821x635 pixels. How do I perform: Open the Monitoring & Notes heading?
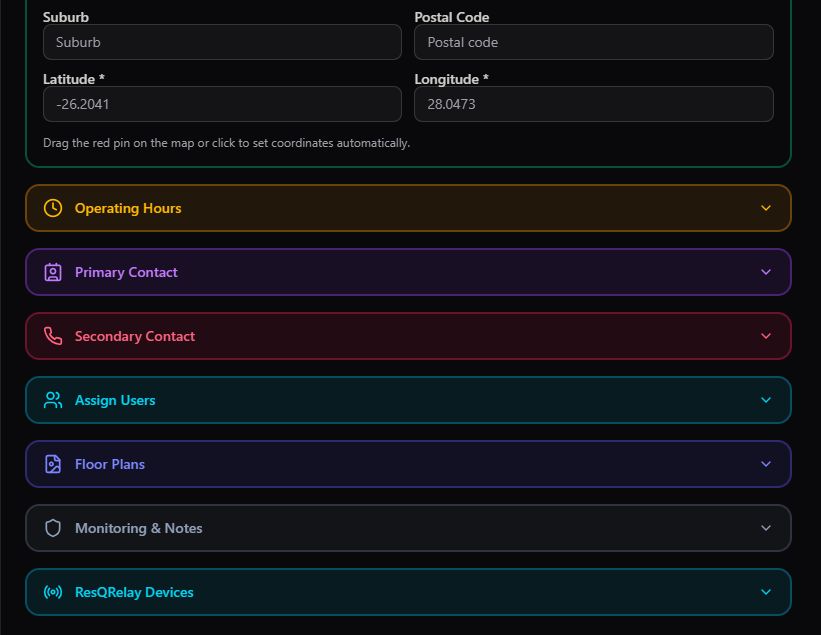click(x=139, y=528)
